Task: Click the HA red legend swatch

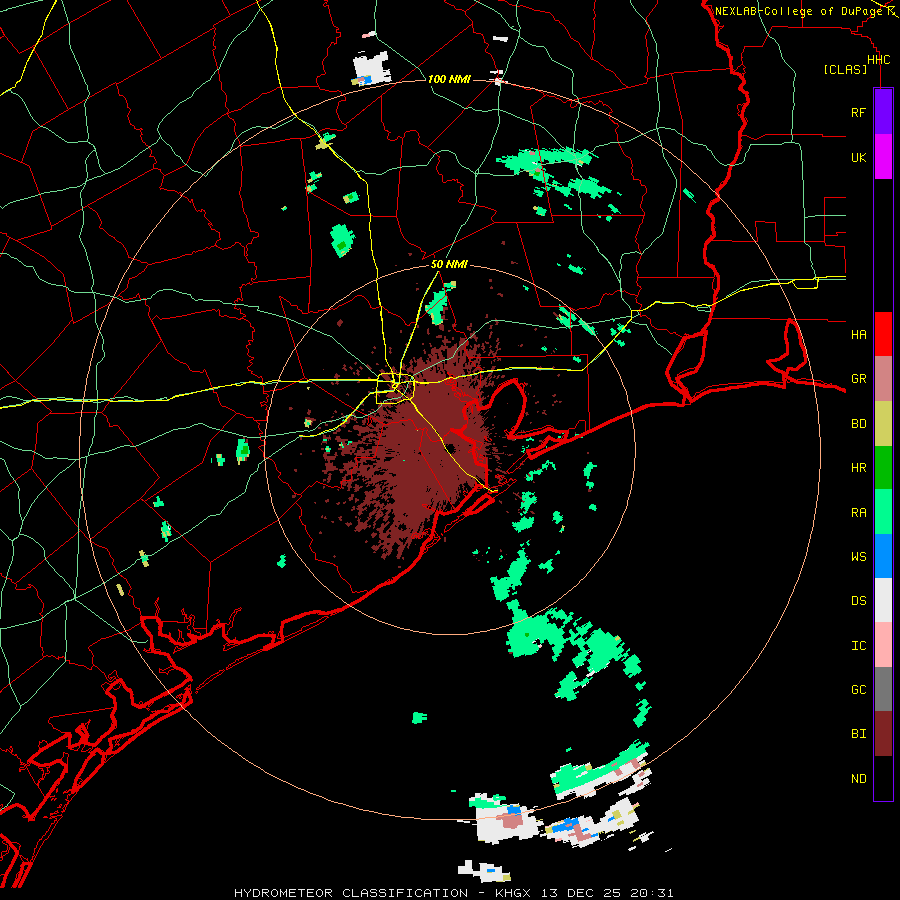Action: tap(883, 334)
